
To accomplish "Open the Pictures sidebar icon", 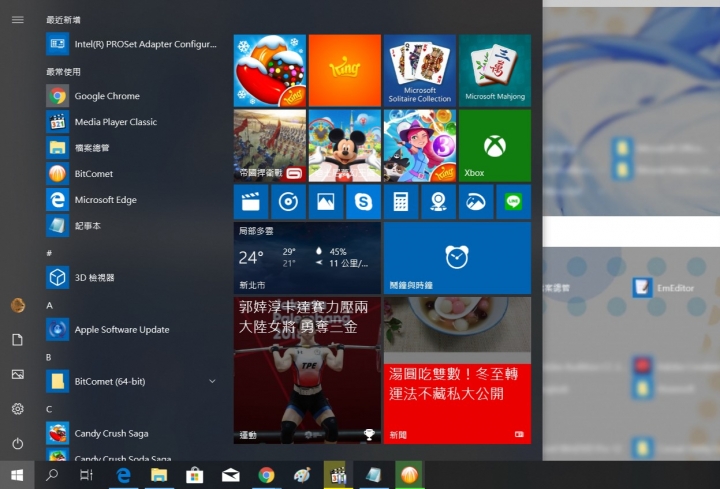I will (x=17, y=374).
